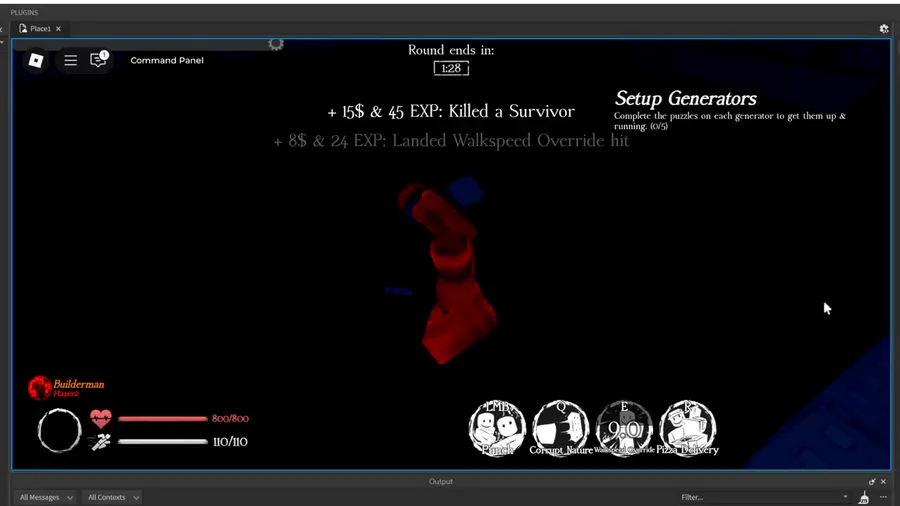The width and height of the screenshot is (900, 506).
Task: Click the white 110/110 stamina bar
Action: pos(162,442)
